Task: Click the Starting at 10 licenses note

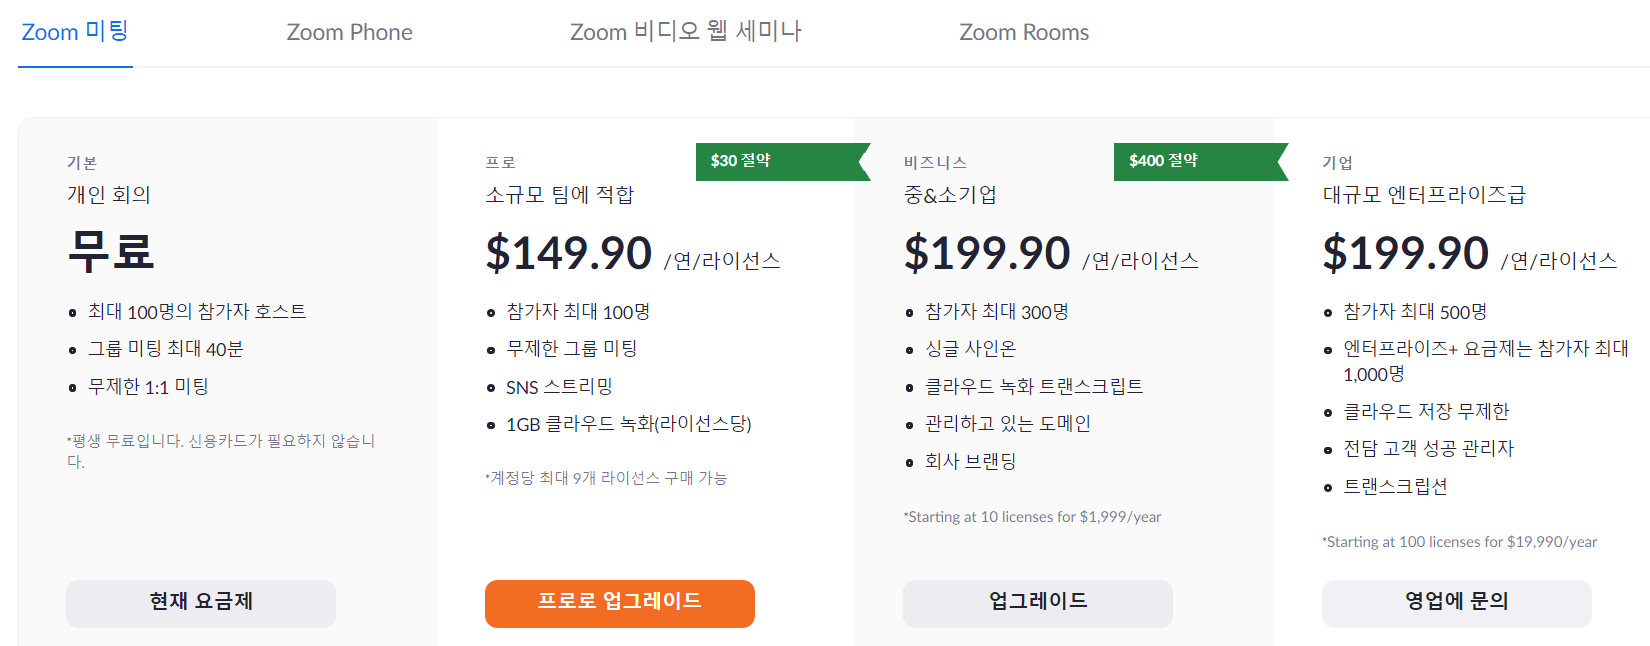Action: (x=1033, y=517)
